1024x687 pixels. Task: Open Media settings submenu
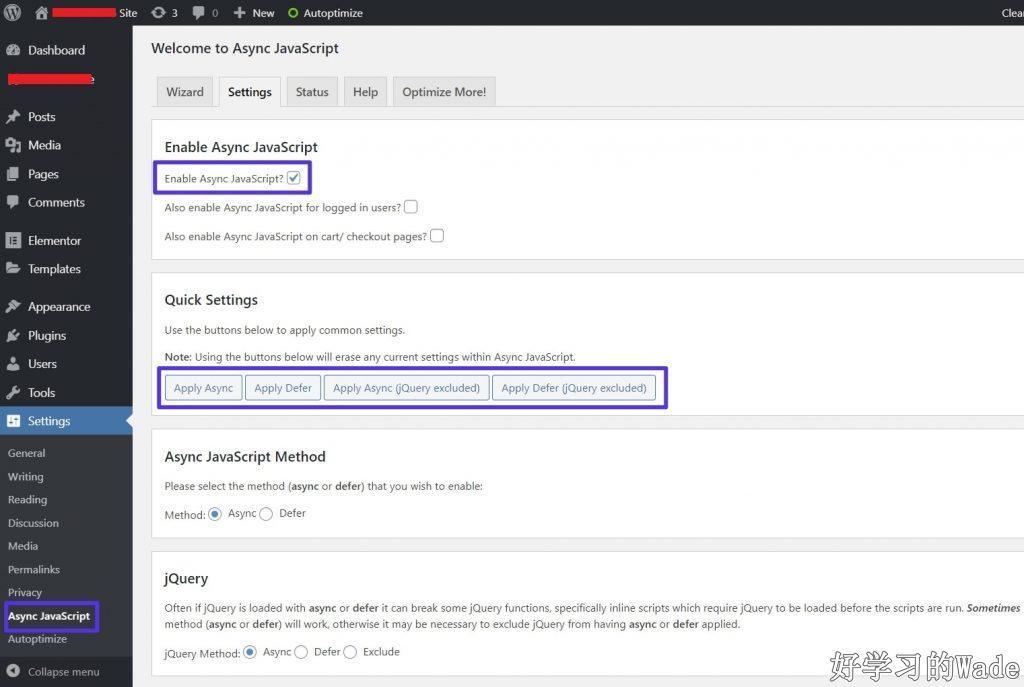(23, 546)
